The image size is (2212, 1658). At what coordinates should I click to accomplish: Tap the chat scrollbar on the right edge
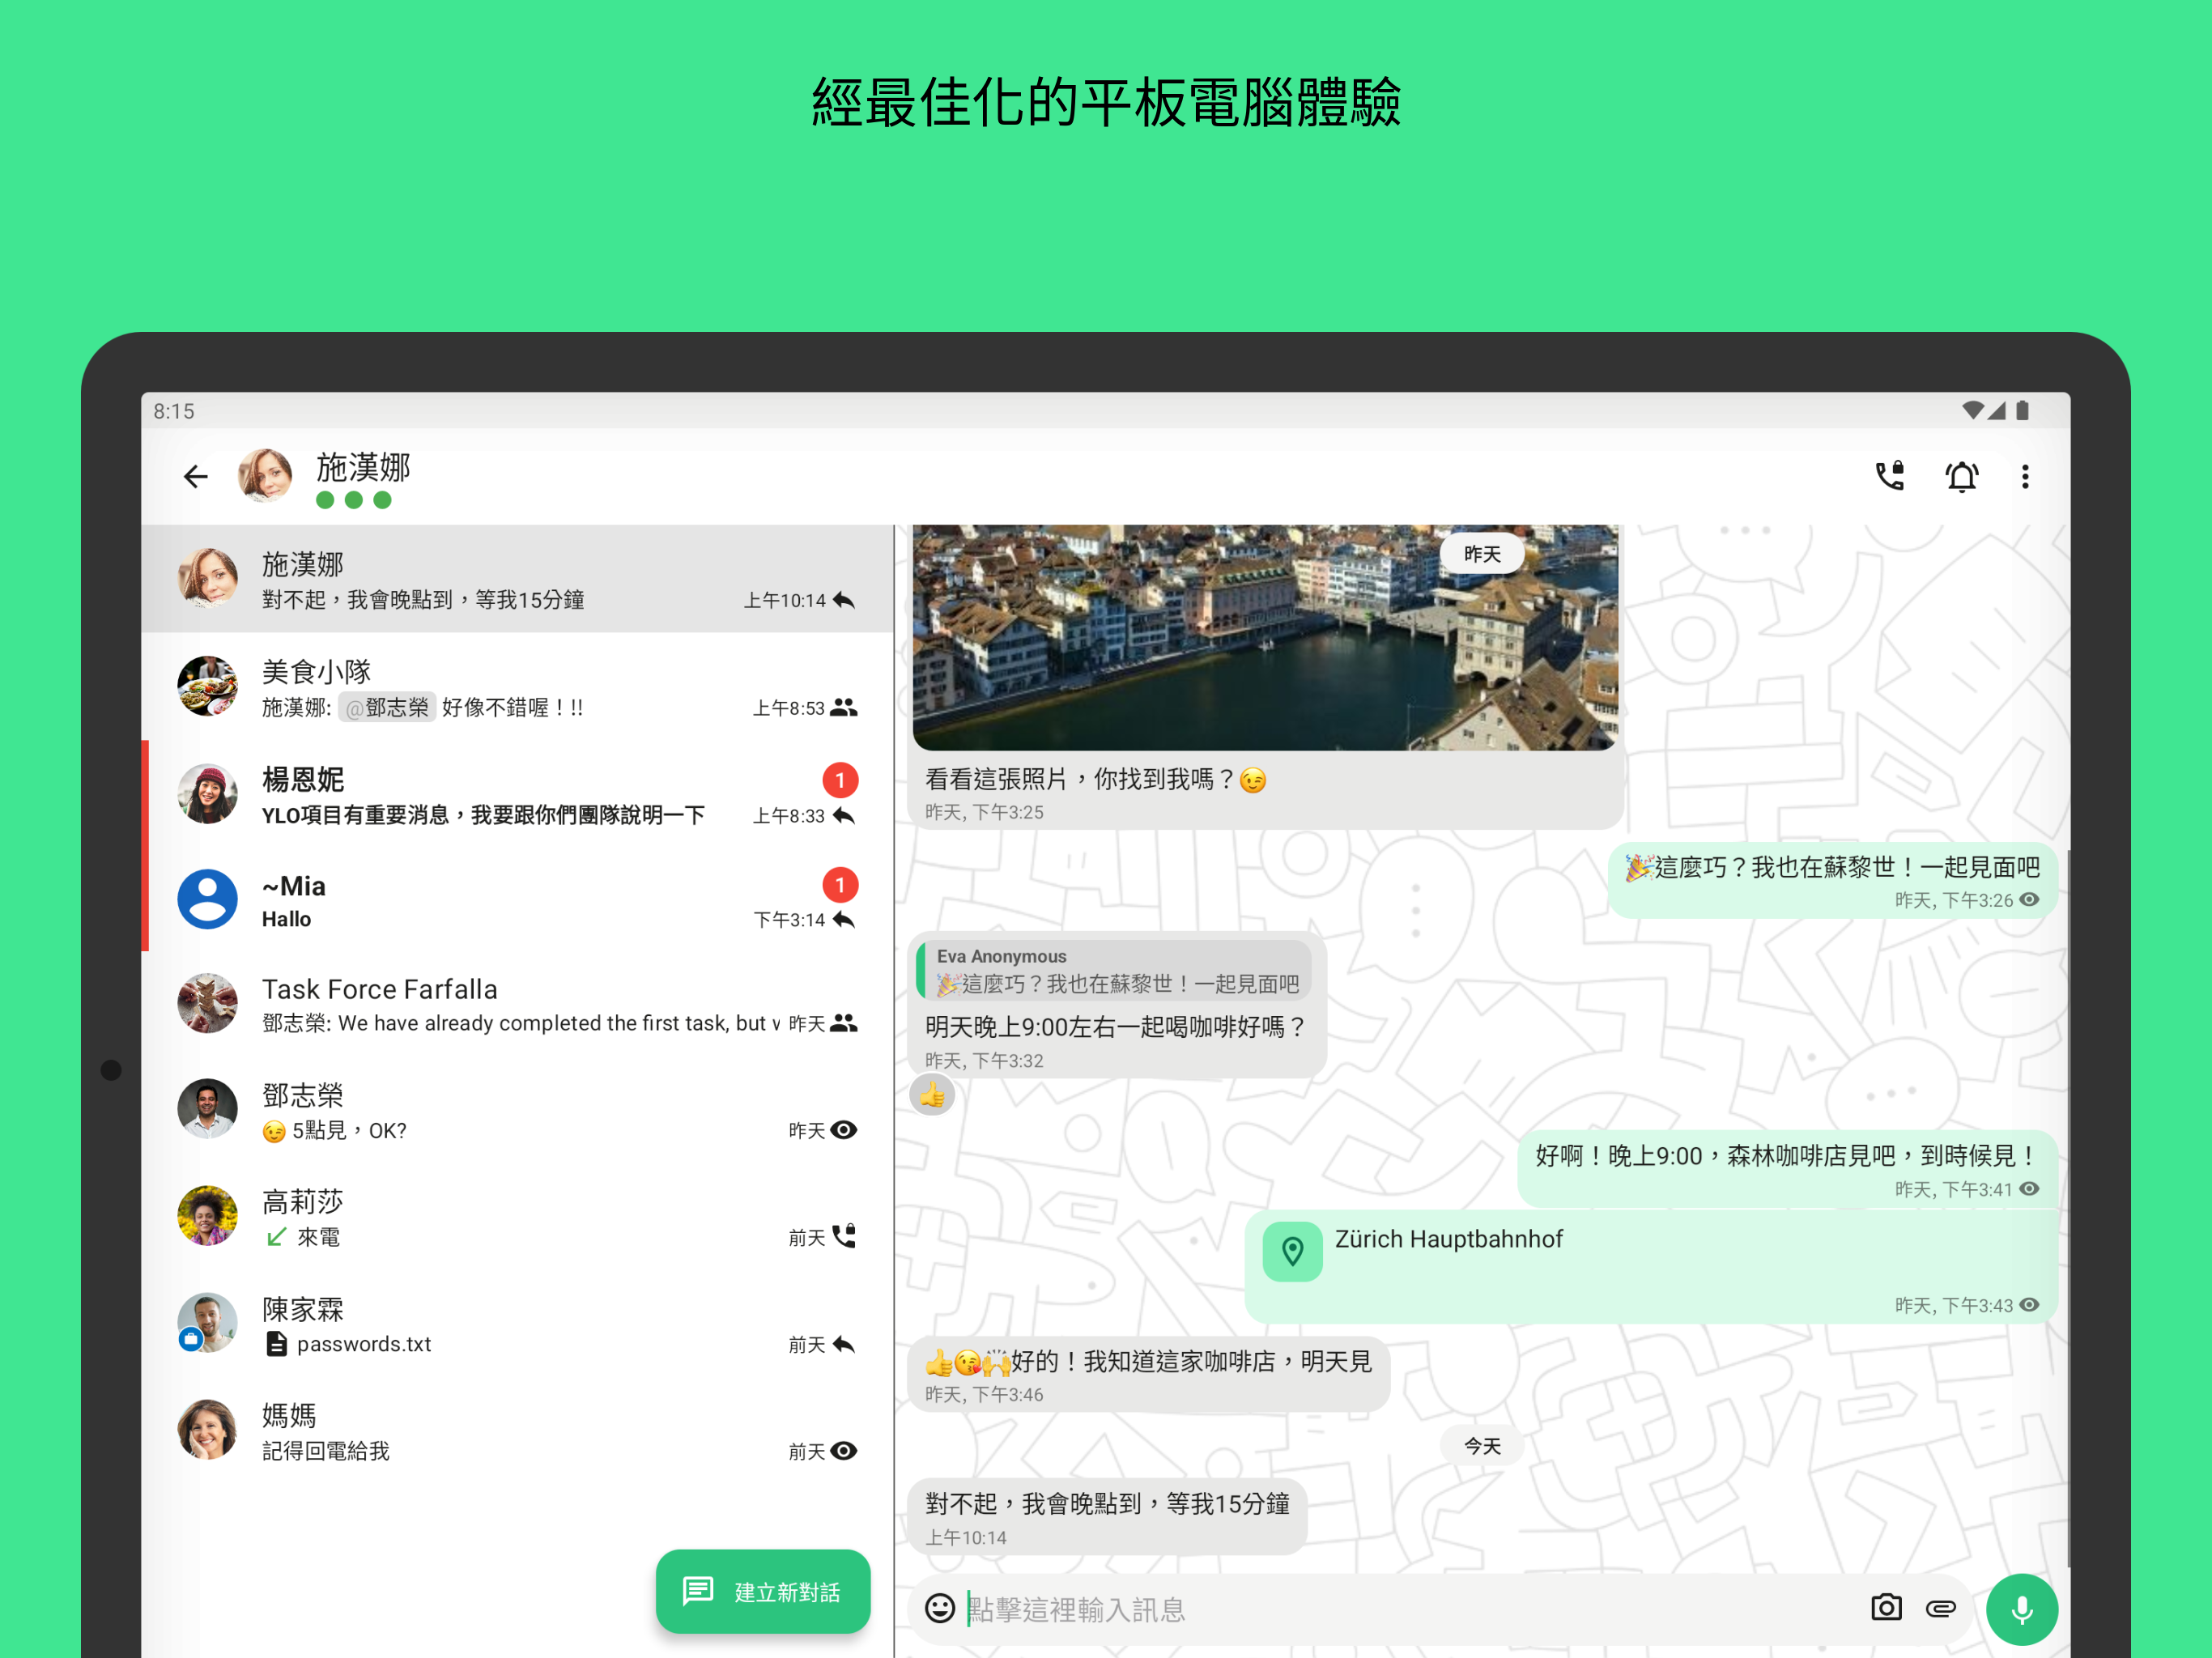click(x=2067, y=1208)
